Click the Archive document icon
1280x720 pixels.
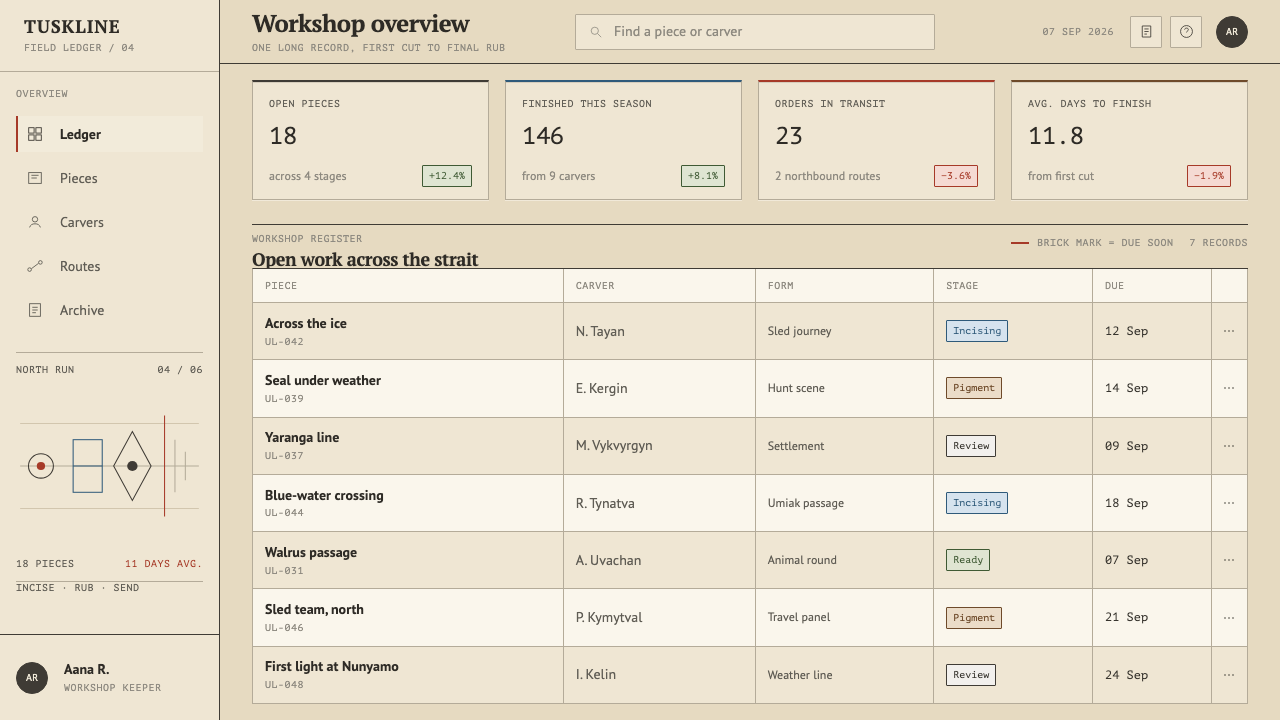(x=35, y=310)
